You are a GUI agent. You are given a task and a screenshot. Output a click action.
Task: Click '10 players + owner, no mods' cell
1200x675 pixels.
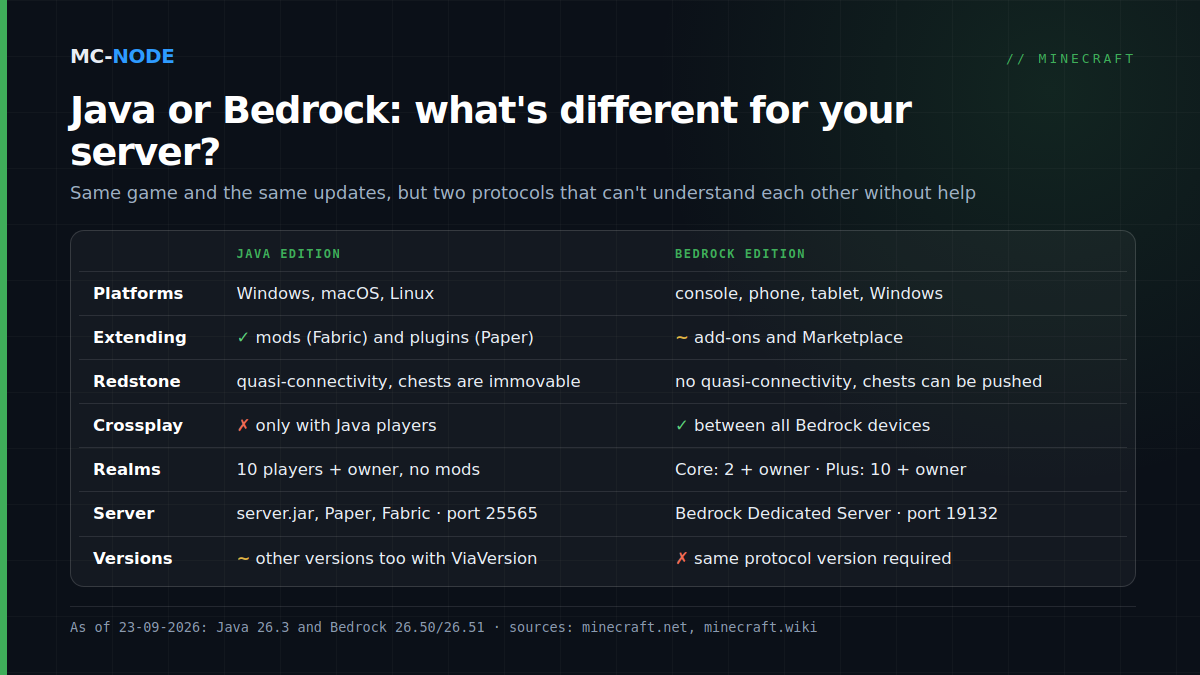358,470
